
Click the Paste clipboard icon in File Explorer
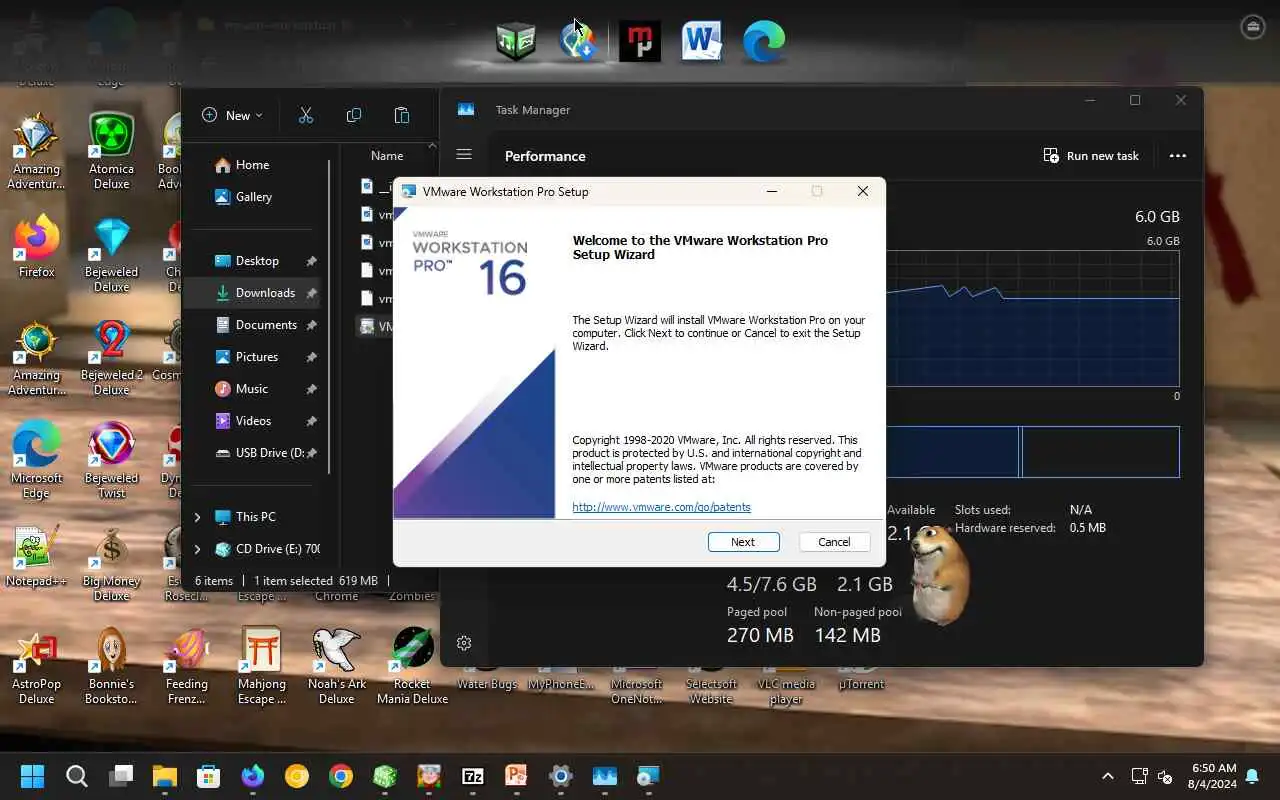click(402, 115)
